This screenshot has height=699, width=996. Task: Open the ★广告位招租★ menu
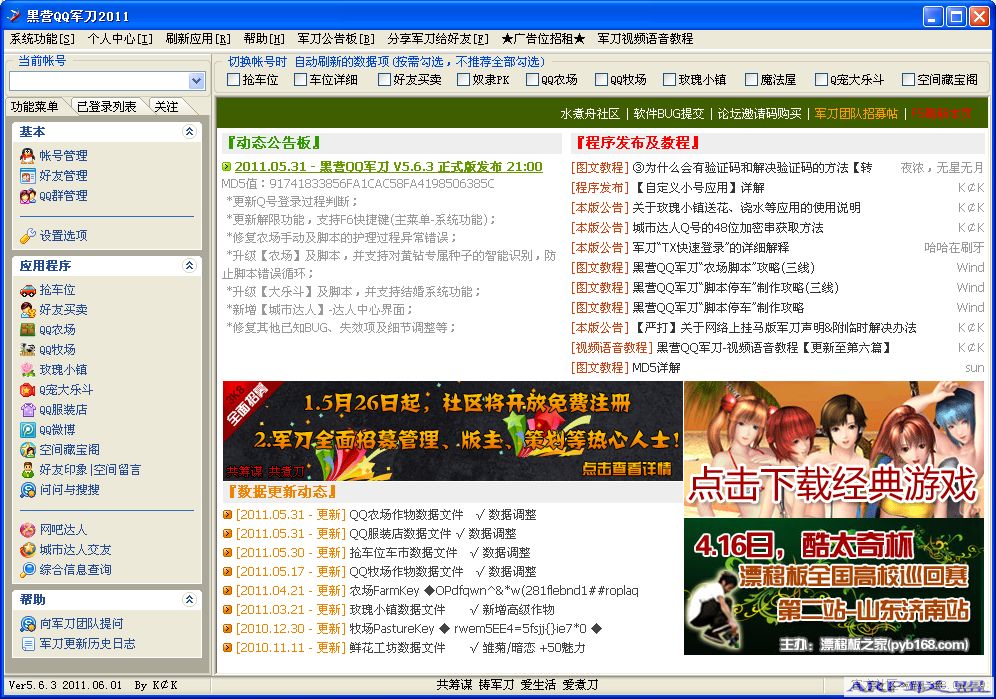pos(543,39)
